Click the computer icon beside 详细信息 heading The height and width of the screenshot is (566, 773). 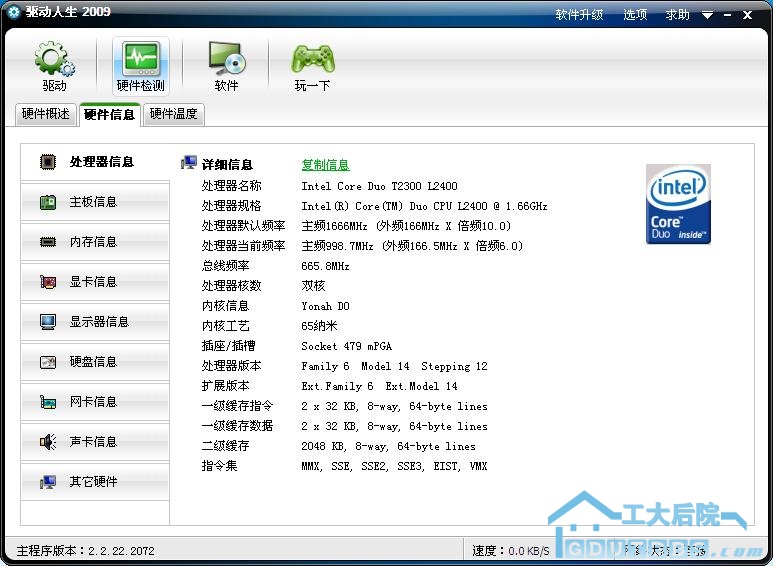pyautogui.click(x=189, y=162)
